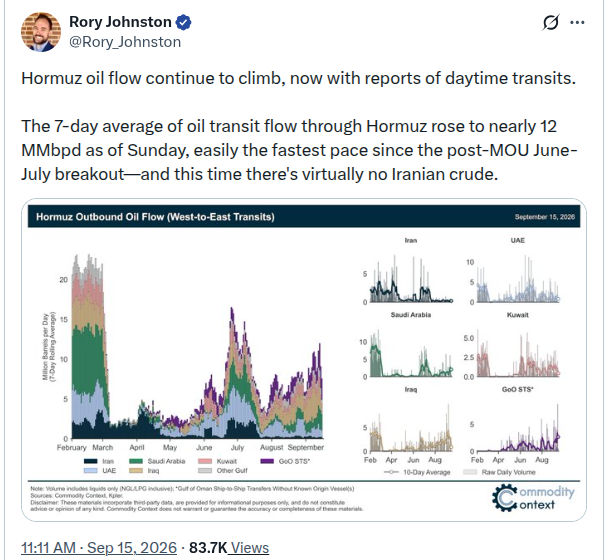Click the Iran legend color swatch
The height and width of the screenshot is (560, 611).
click(90, 461)
